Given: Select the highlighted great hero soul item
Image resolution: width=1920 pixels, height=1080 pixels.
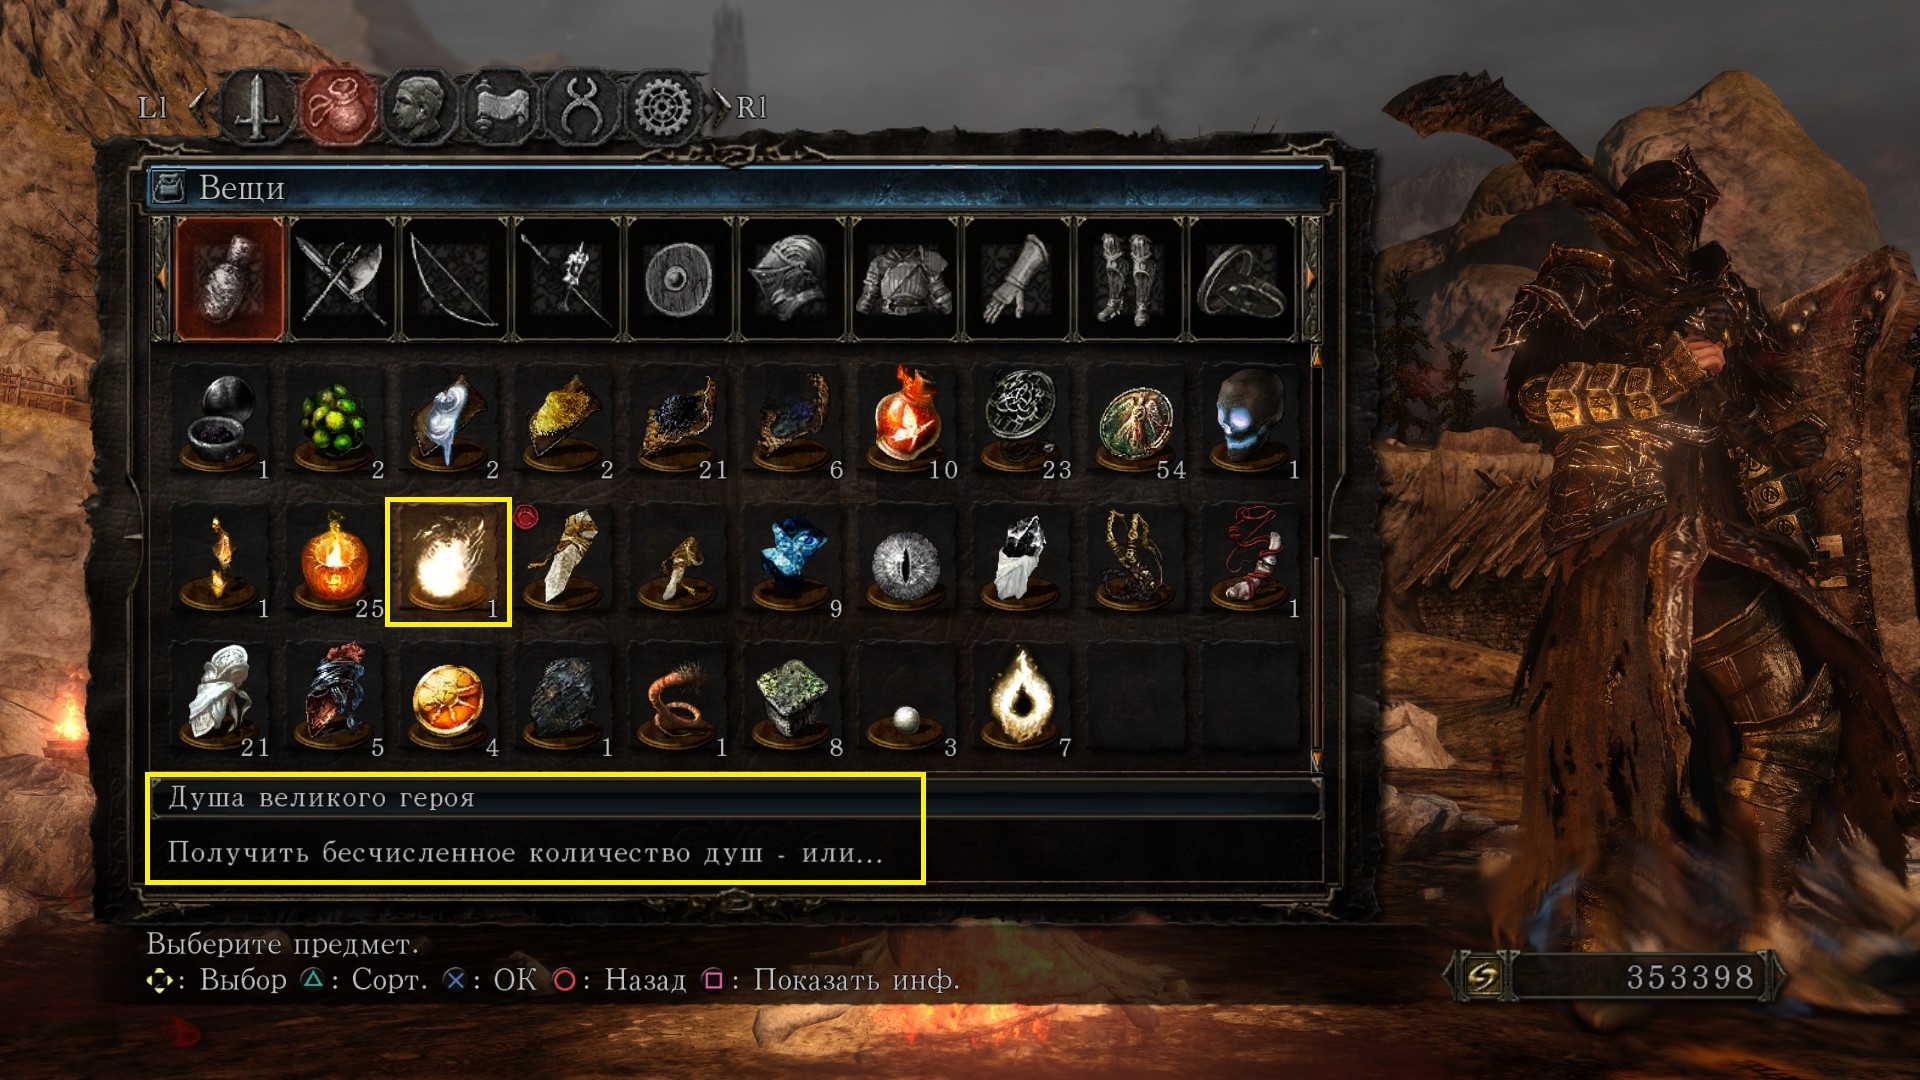Looking at the screenshot, I should [x=449, y=562].
